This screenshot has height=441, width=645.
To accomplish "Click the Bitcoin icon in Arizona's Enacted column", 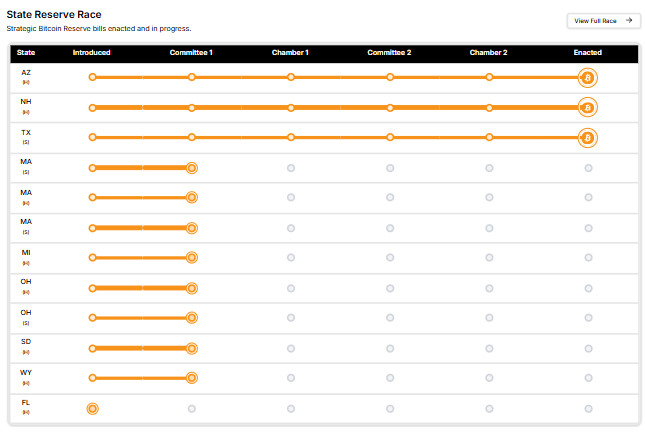I will tap(588, 77).
